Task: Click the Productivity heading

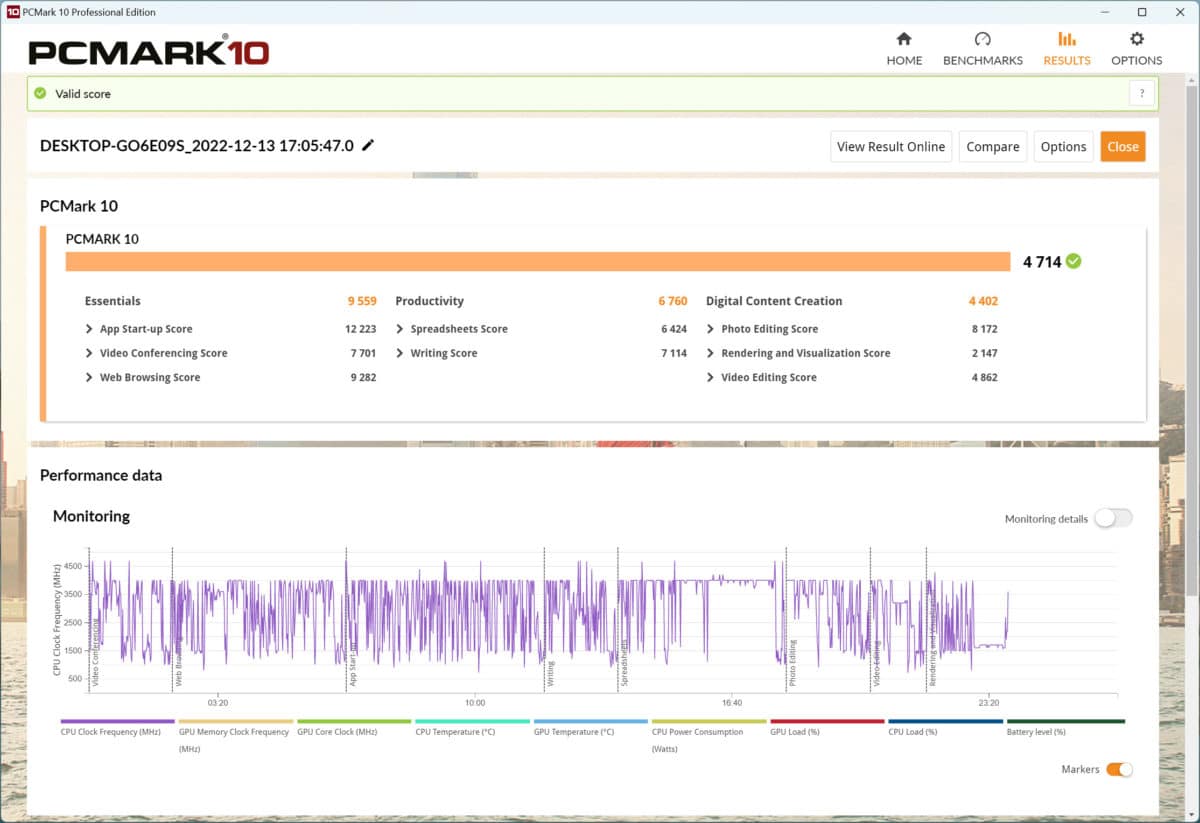Action: (430, 301)
